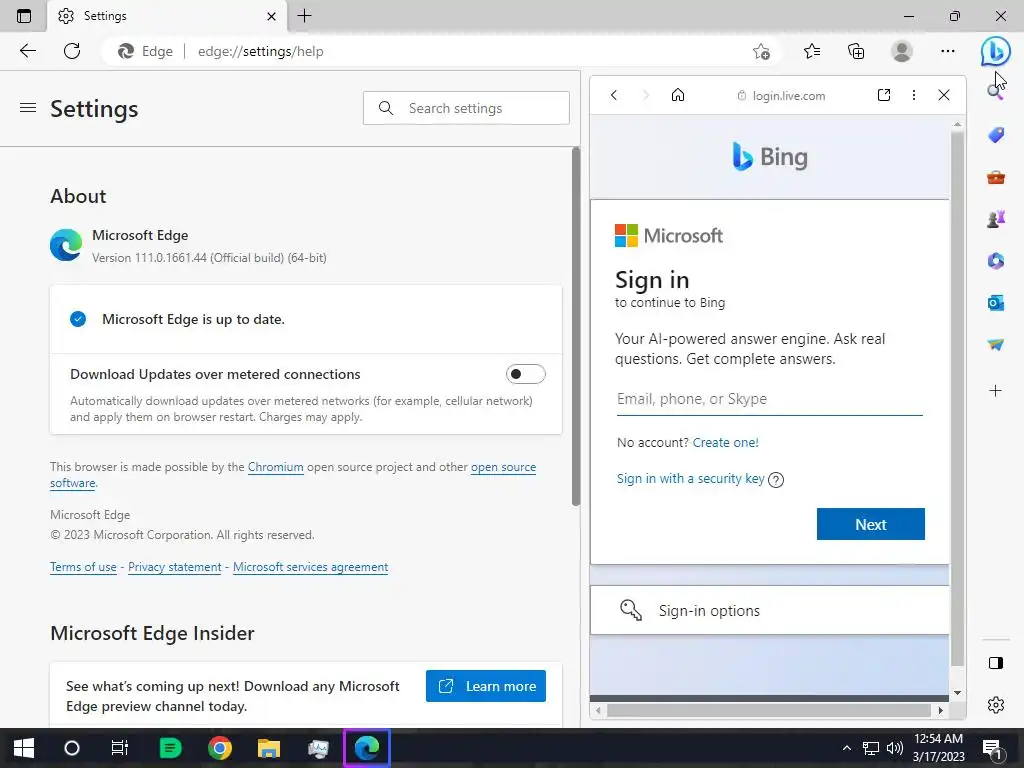
Task: Open the Windows Start menu
Action: click(x=24, y=748)
